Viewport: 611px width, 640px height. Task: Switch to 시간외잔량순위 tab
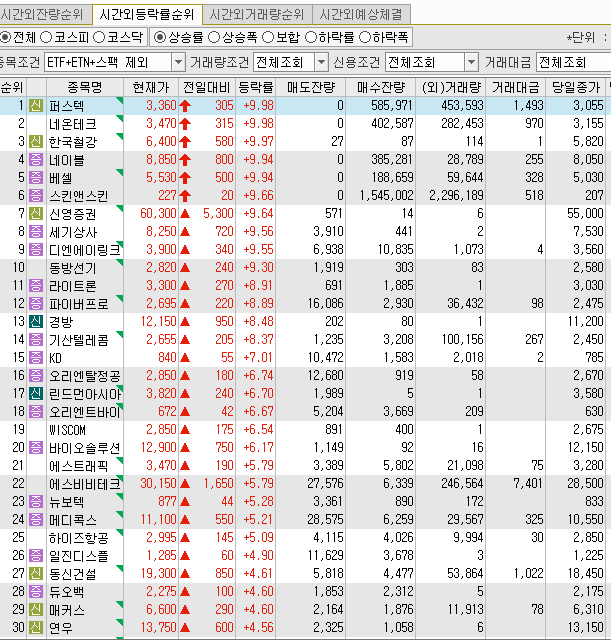coord(45,15)
